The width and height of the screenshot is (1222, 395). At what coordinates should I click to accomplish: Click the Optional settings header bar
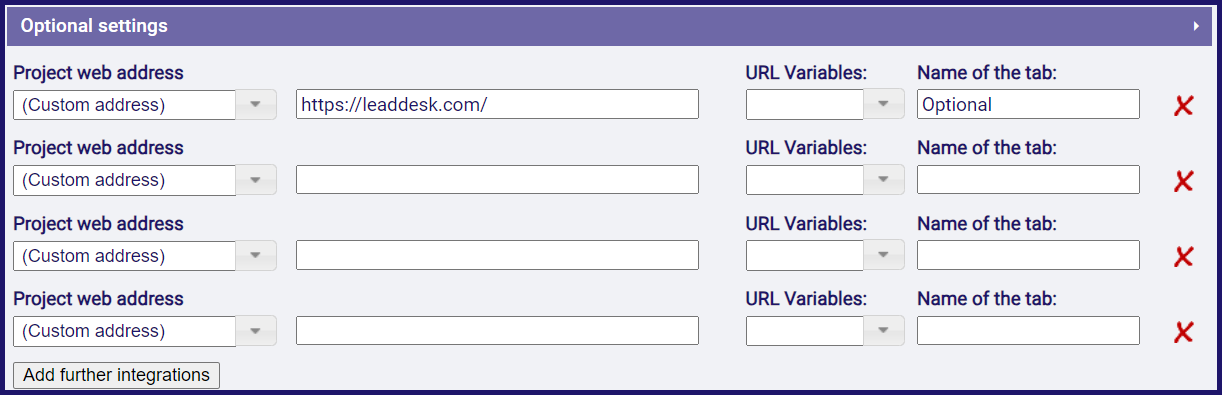(611, 27)
